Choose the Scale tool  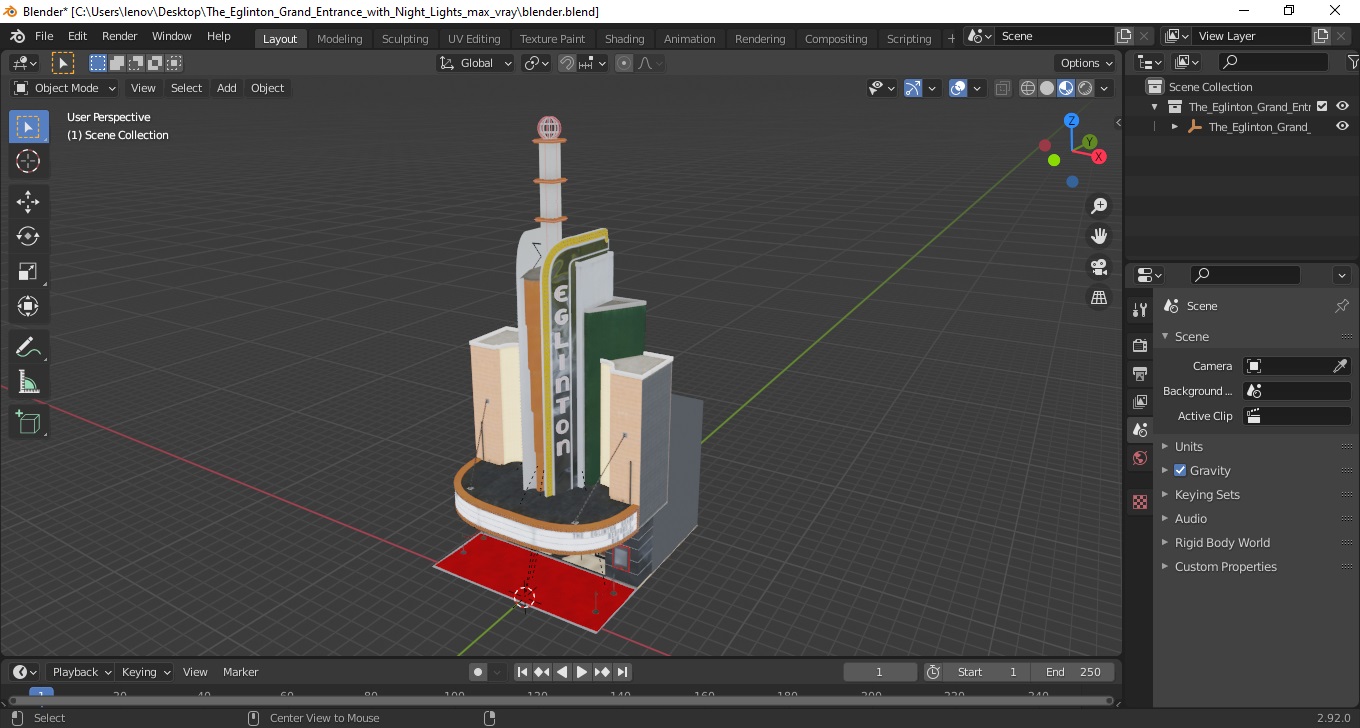[x=28, y=271]
